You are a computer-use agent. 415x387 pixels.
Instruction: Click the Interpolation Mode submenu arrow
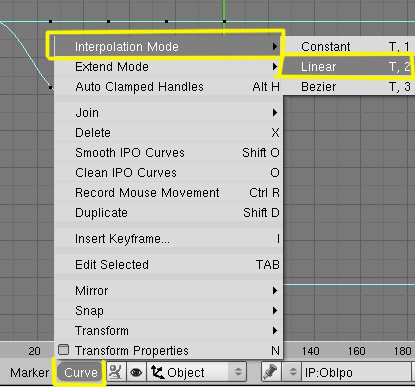coord(275,47)
